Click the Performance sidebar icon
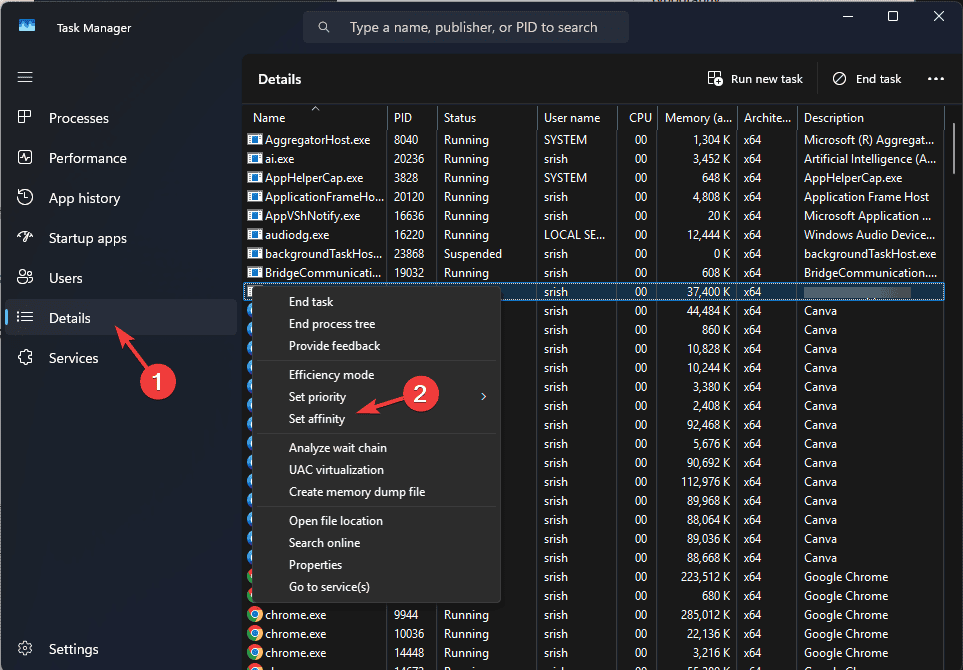This screenshot has height=670, width=963. (25, 157)
